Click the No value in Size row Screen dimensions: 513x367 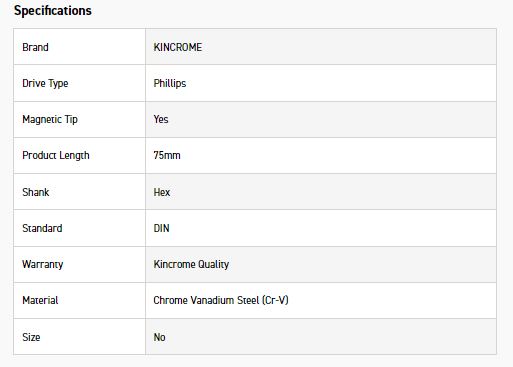(x=159, y=337)
